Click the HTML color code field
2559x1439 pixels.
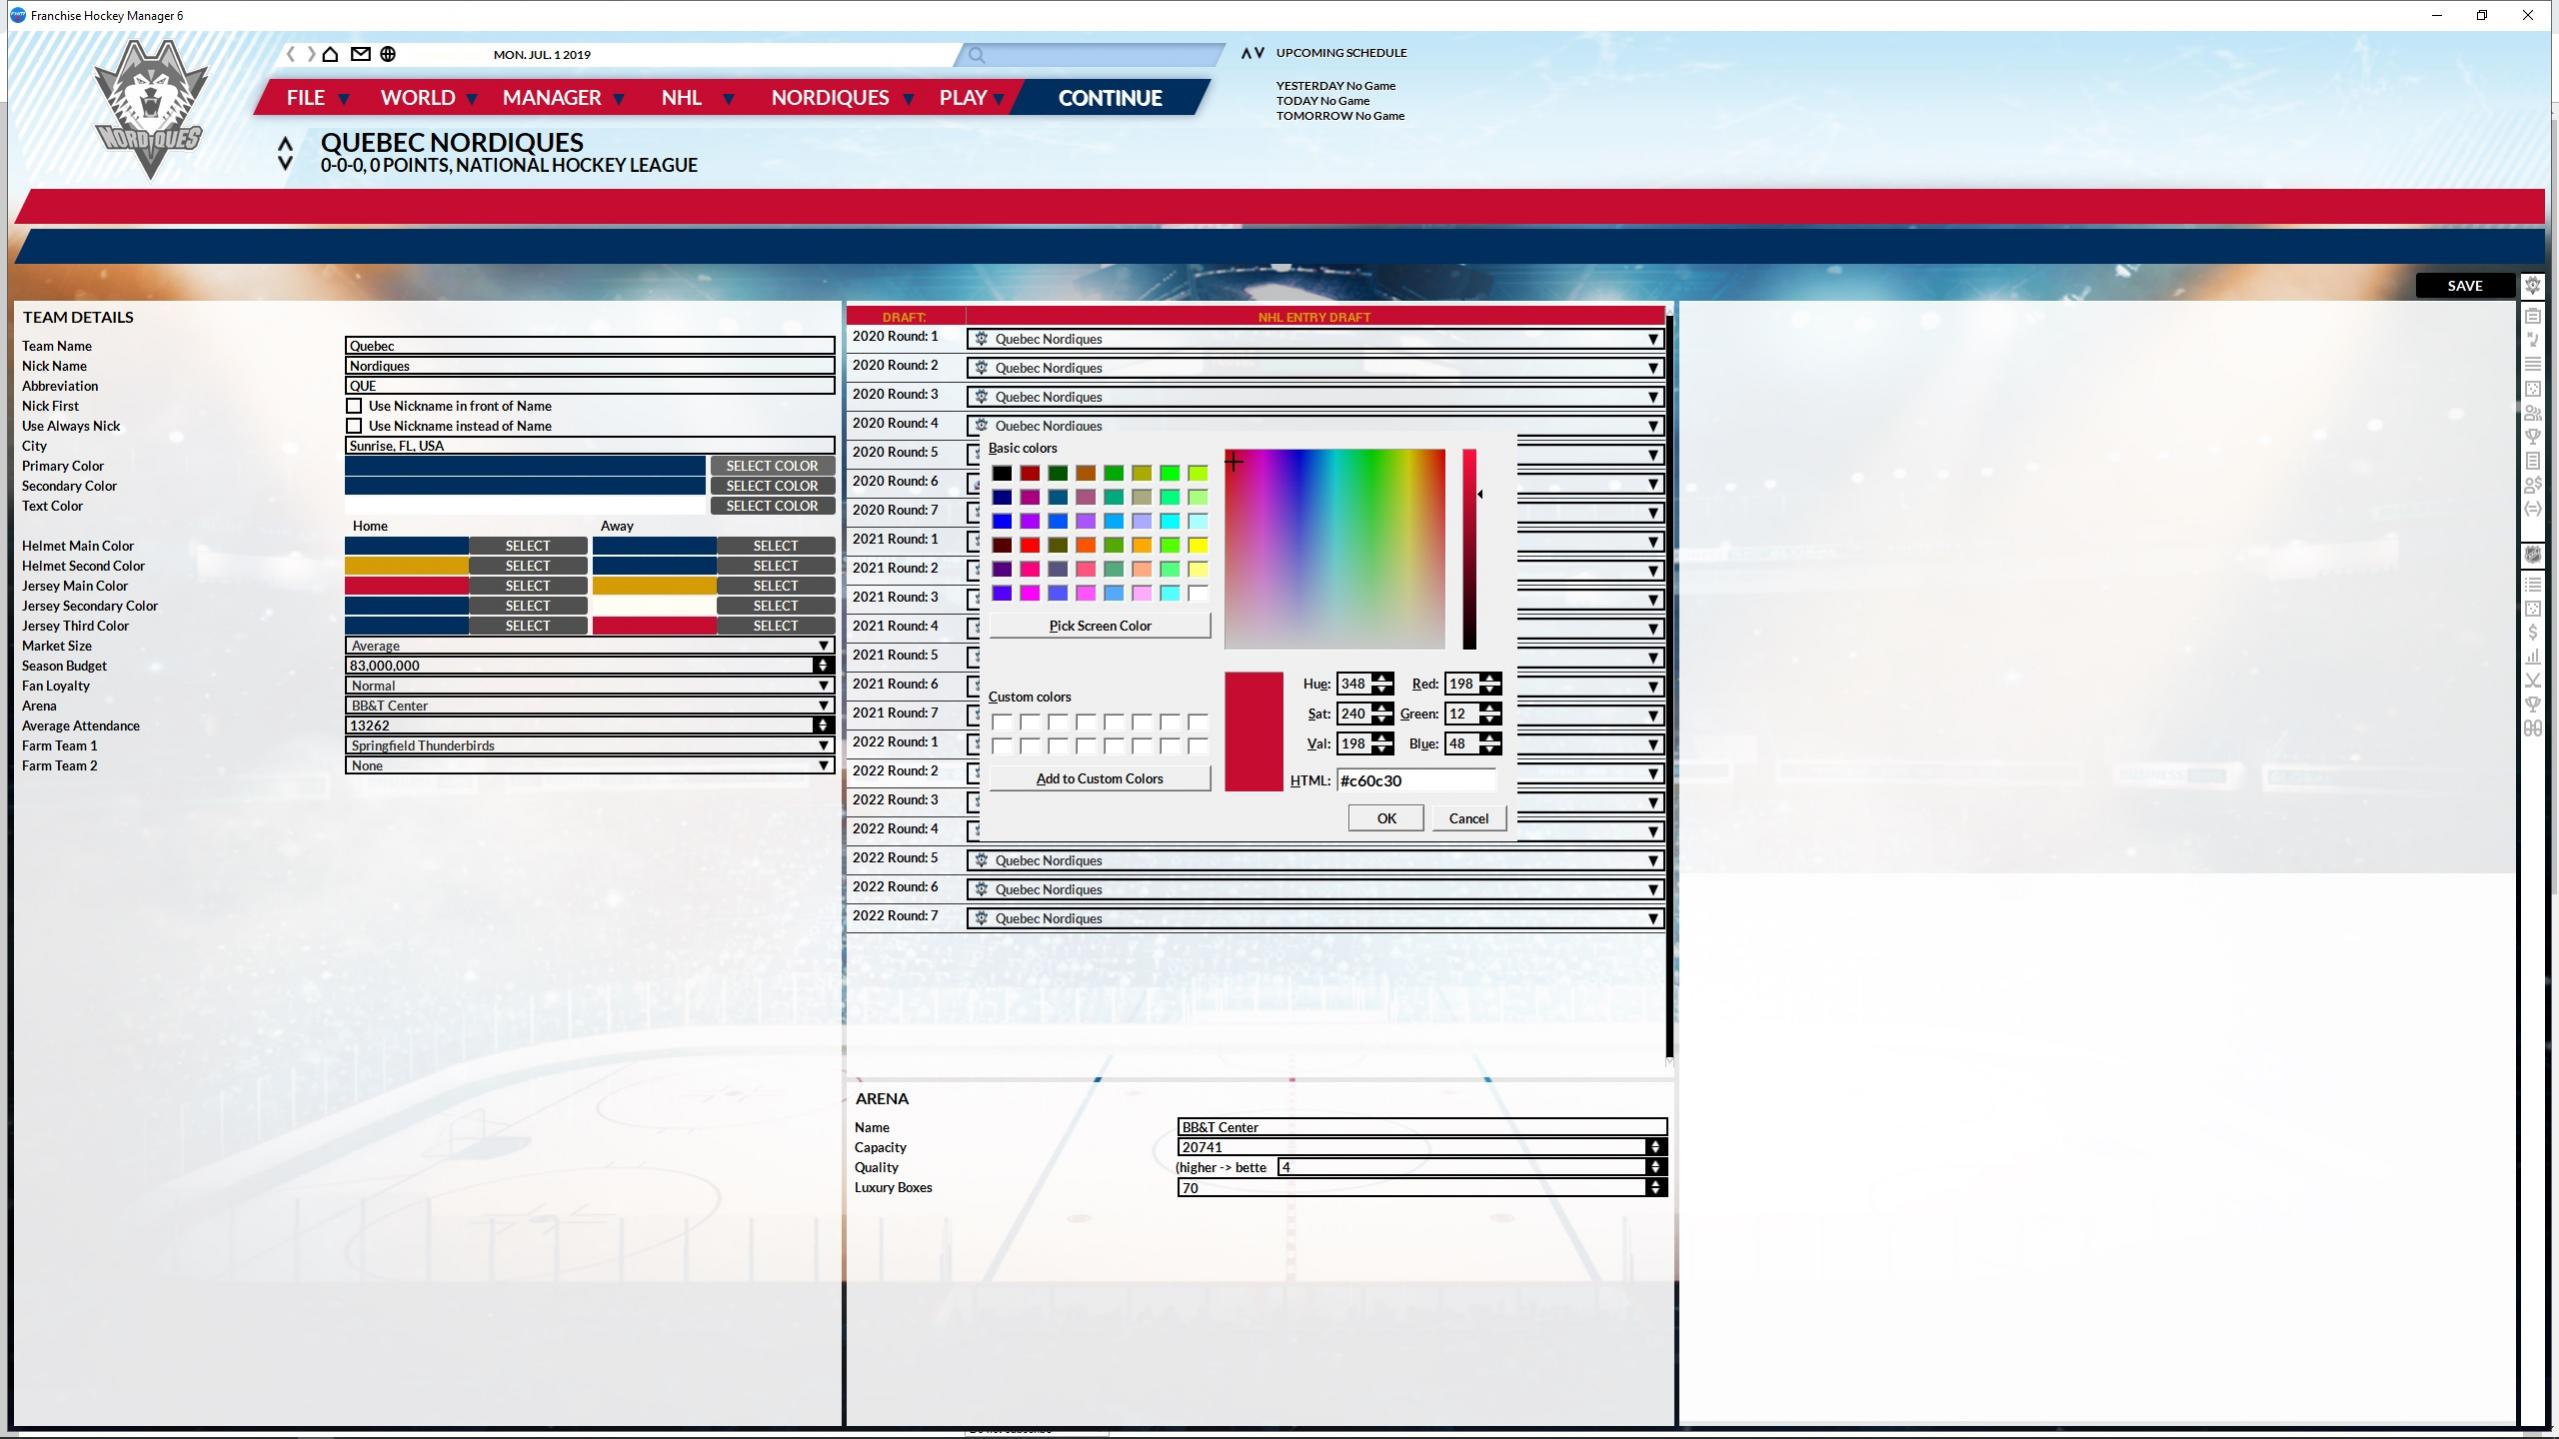click(x=1415, y=781)
